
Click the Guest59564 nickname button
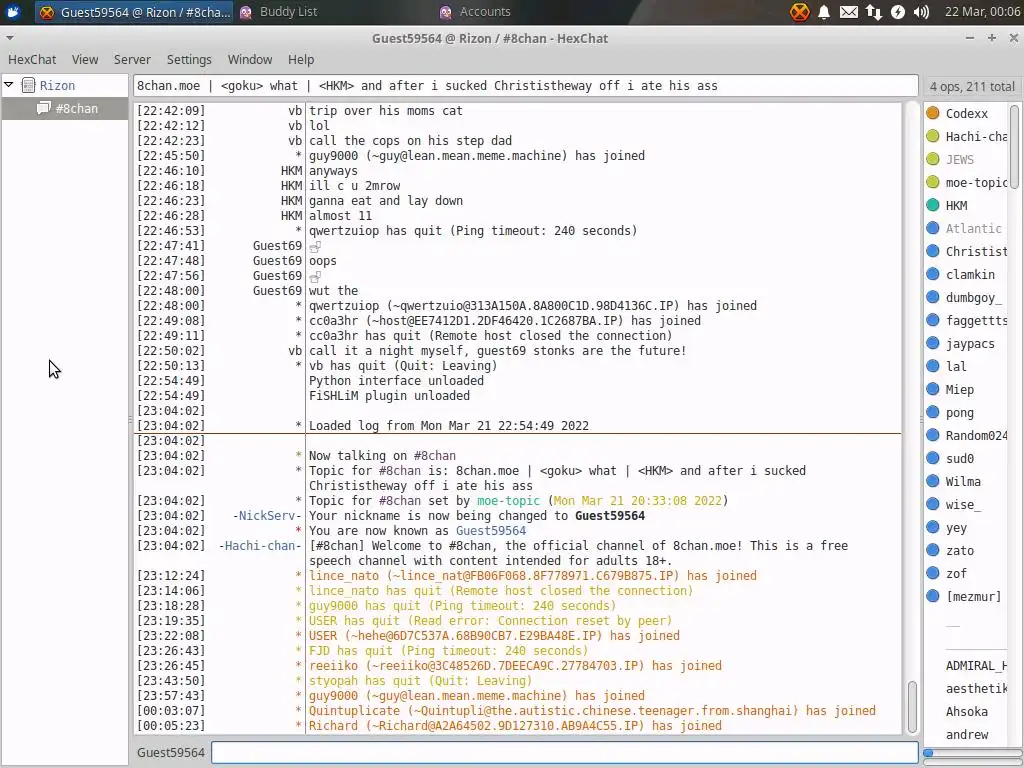tap(170, 752)
